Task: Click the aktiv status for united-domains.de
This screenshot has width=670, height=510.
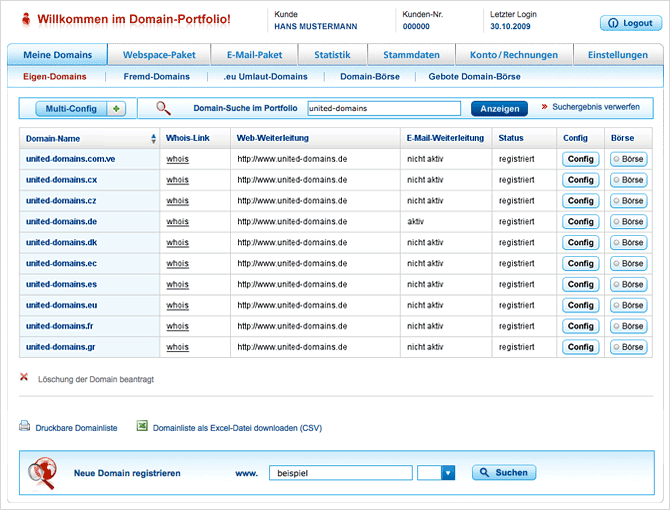Action: [x=415, y=222]
